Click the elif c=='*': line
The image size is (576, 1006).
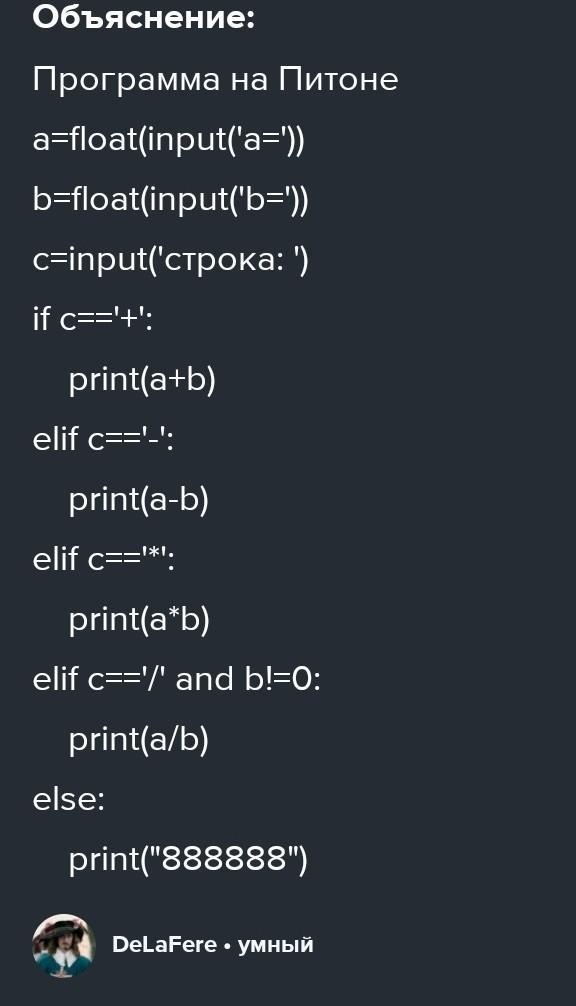tap(104, 559)
